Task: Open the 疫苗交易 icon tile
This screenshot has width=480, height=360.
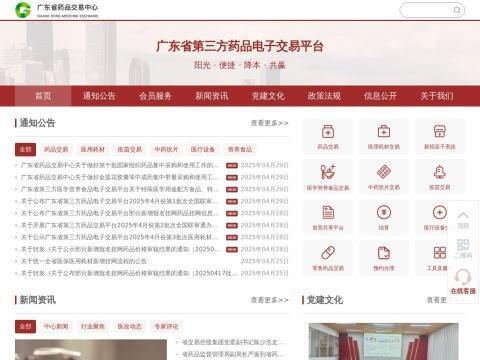Action: pos(440,177)
